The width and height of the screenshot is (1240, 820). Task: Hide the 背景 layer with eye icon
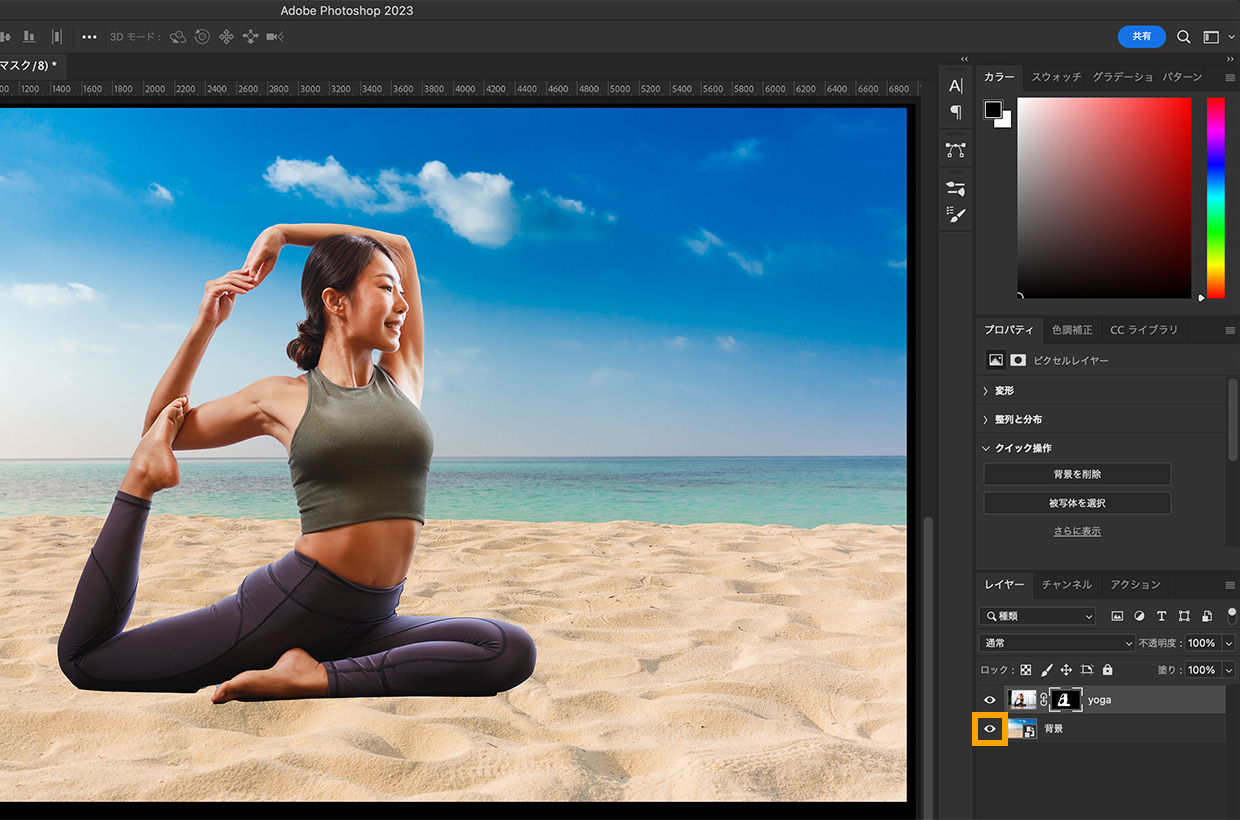(x=990, y=729)
